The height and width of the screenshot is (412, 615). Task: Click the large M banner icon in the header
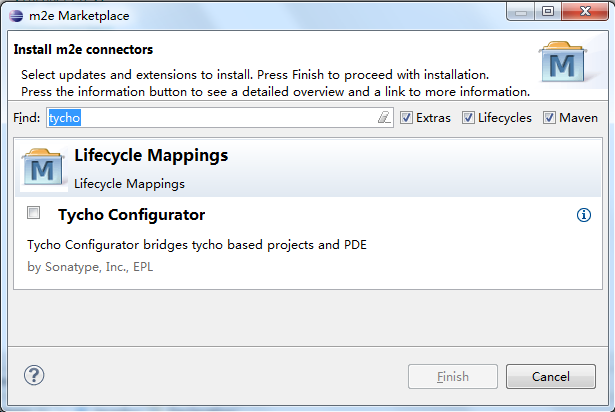pos(562,62)
